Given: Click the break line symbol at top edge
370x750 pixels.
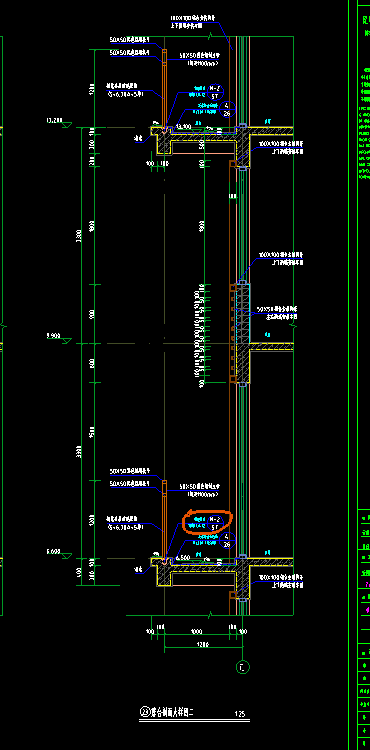Looking at the screenshot, I should [x=210, y=36].
